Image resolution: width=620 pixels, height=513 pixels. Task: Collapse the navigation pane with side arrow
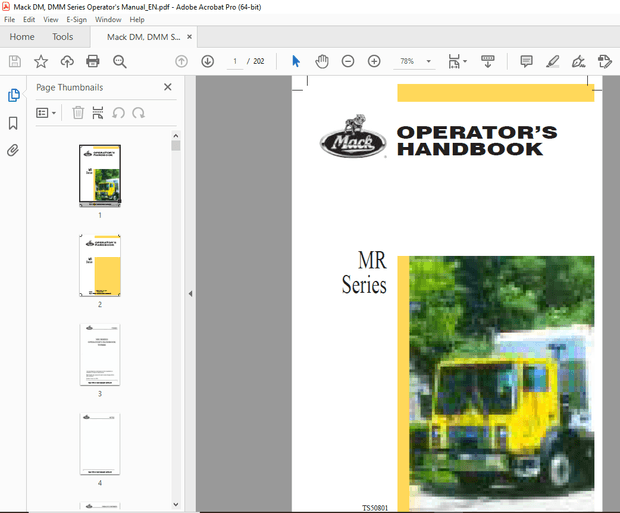pos(191,293)
